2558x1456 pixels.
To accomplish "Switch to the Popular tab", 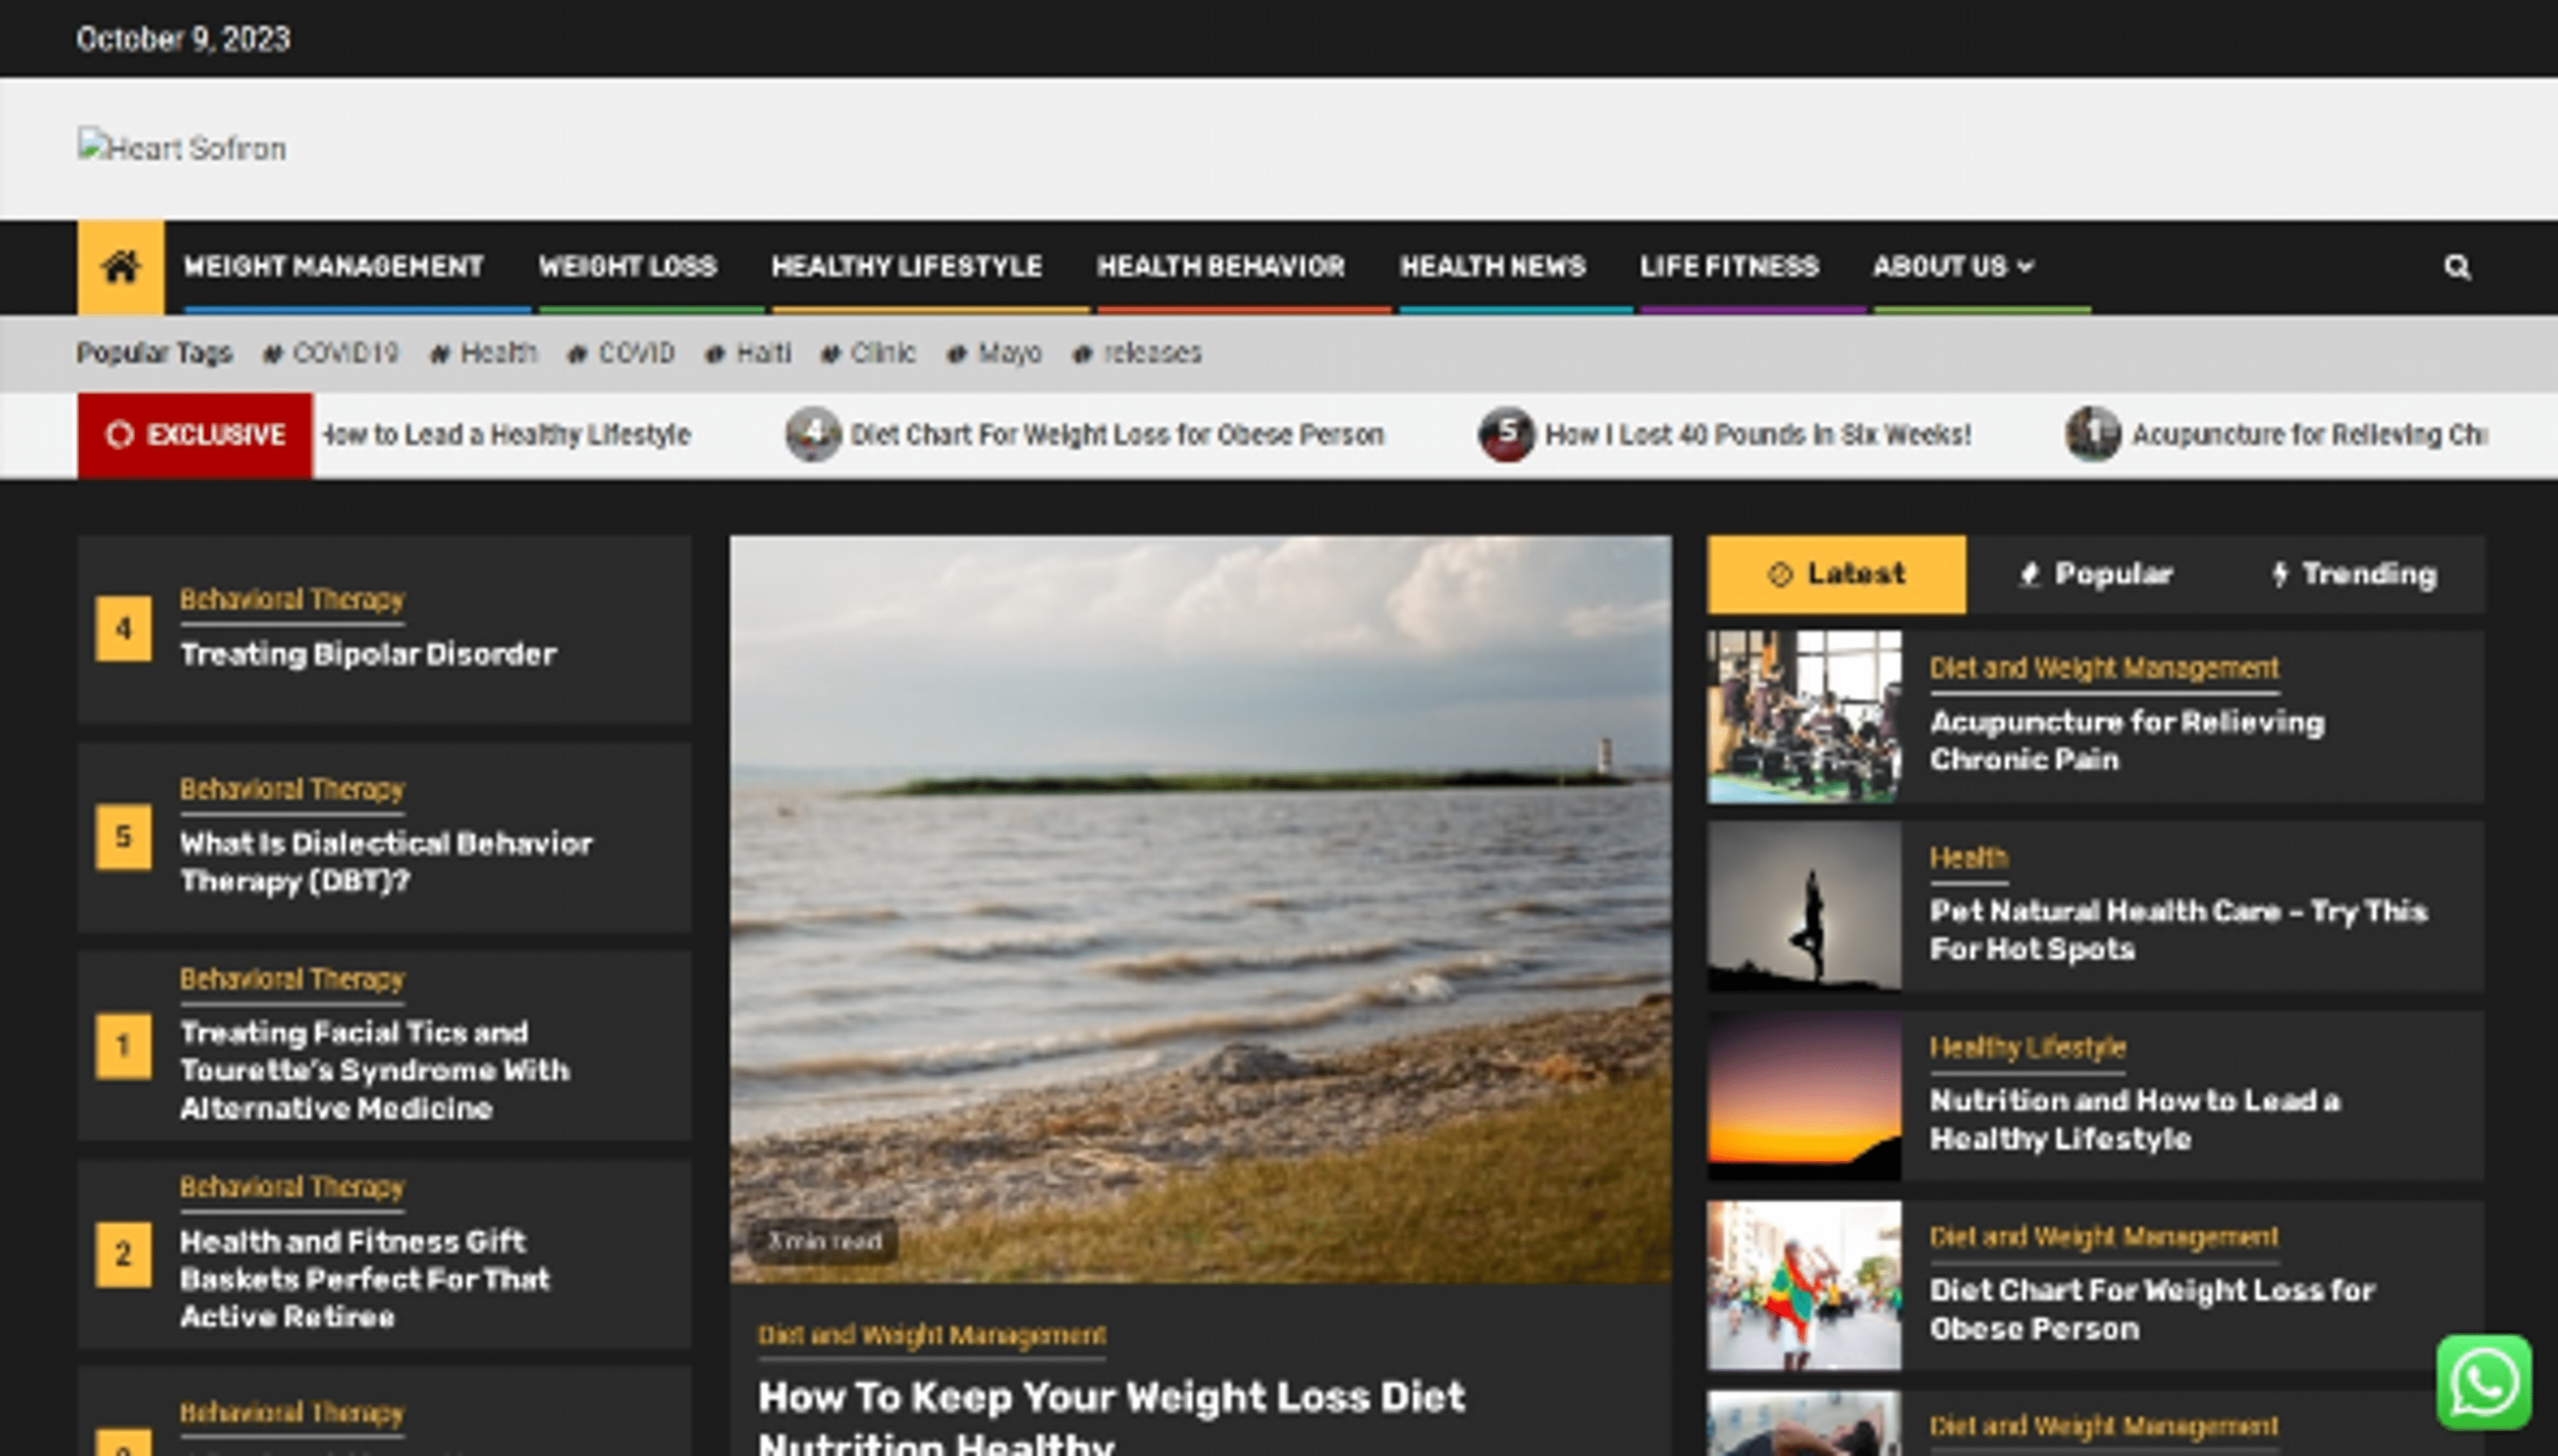I will tap(2095, 574).
